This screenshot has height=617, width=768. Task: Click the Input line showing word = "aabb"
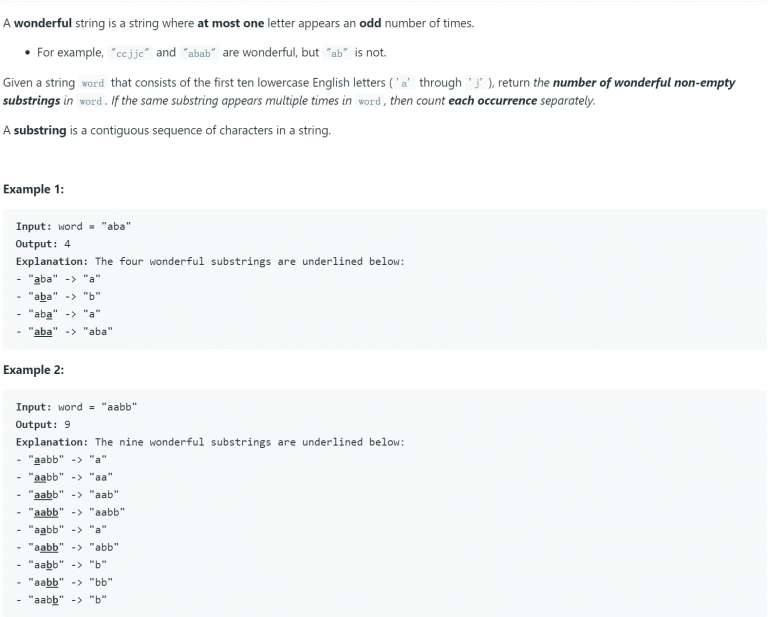(x=76, y=407)
